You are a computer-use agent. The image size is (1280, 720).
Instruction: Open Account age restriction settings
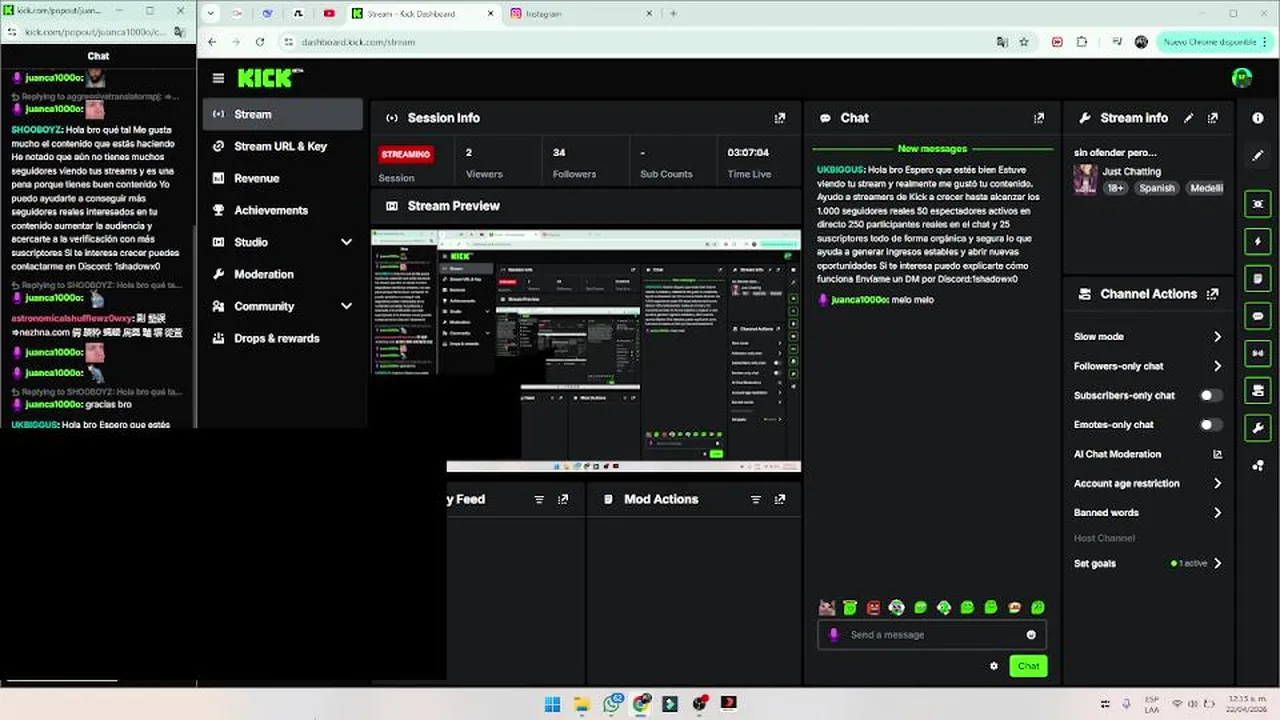point(1148,484)
